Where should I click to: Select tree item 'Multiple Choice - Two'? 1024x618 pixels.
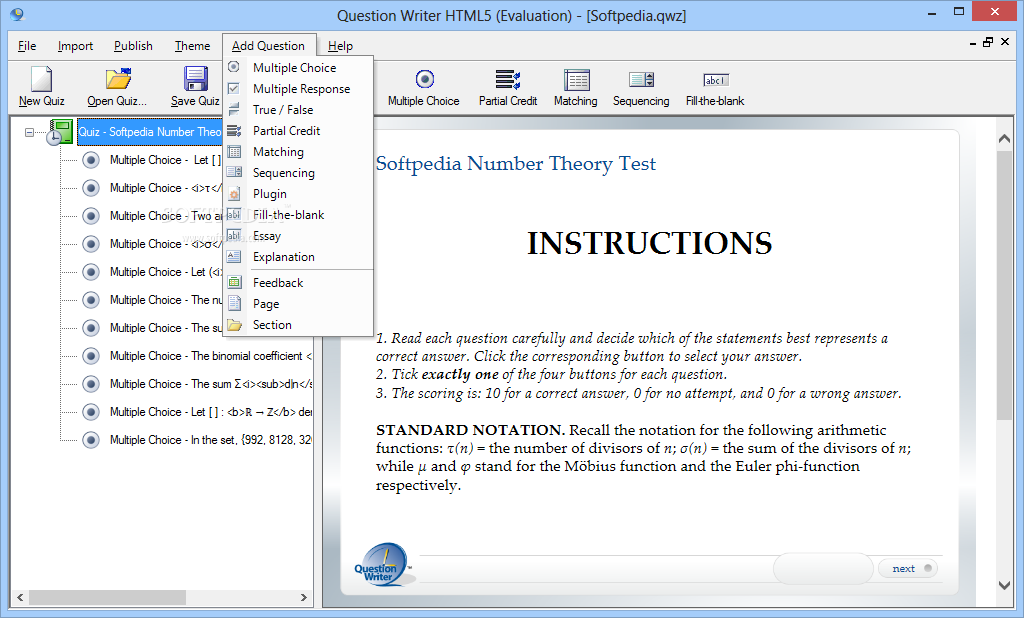[165, 216]
